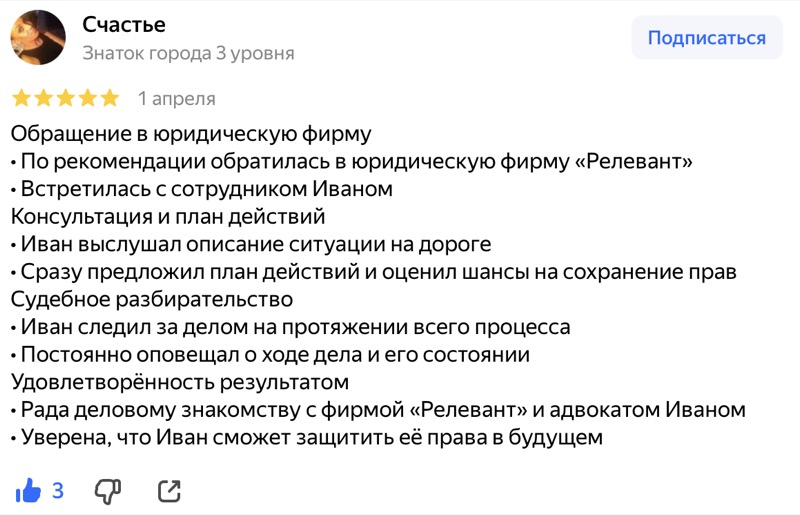Click the fifth rating star

(109, 98)
